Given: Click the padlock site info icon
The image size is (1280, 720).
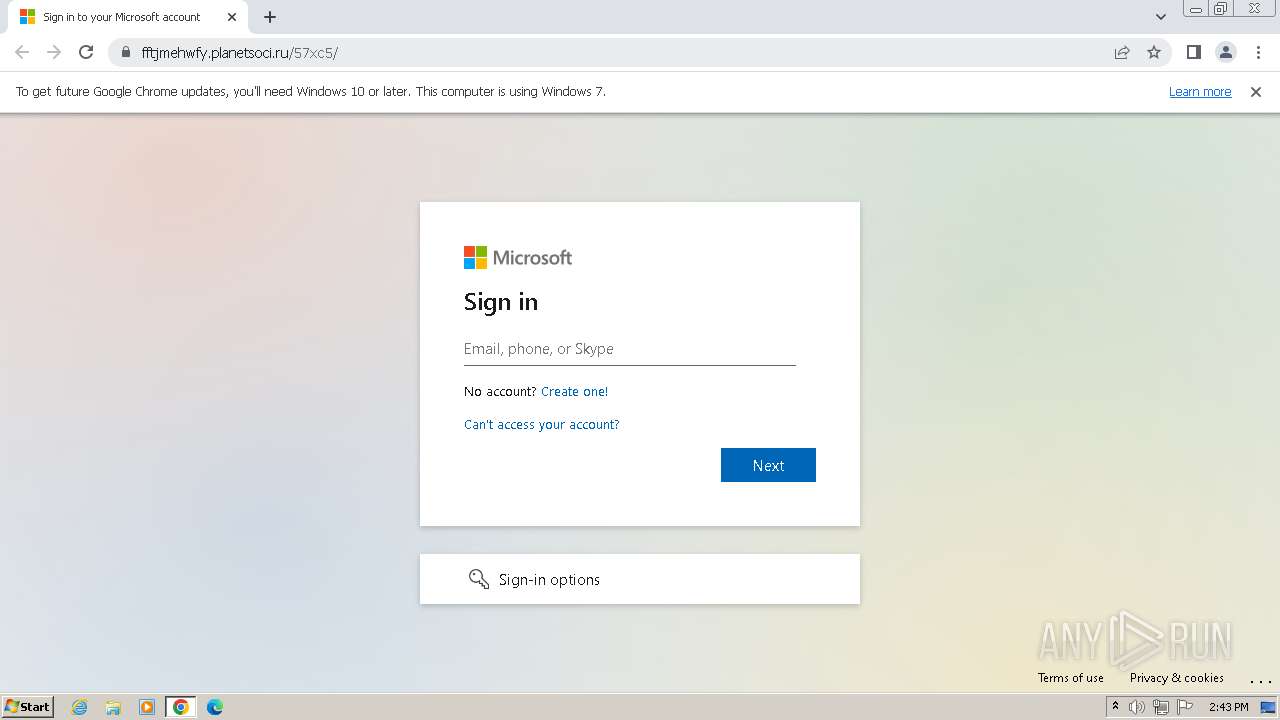Looking at the screenshot, I should coord(126,52).
